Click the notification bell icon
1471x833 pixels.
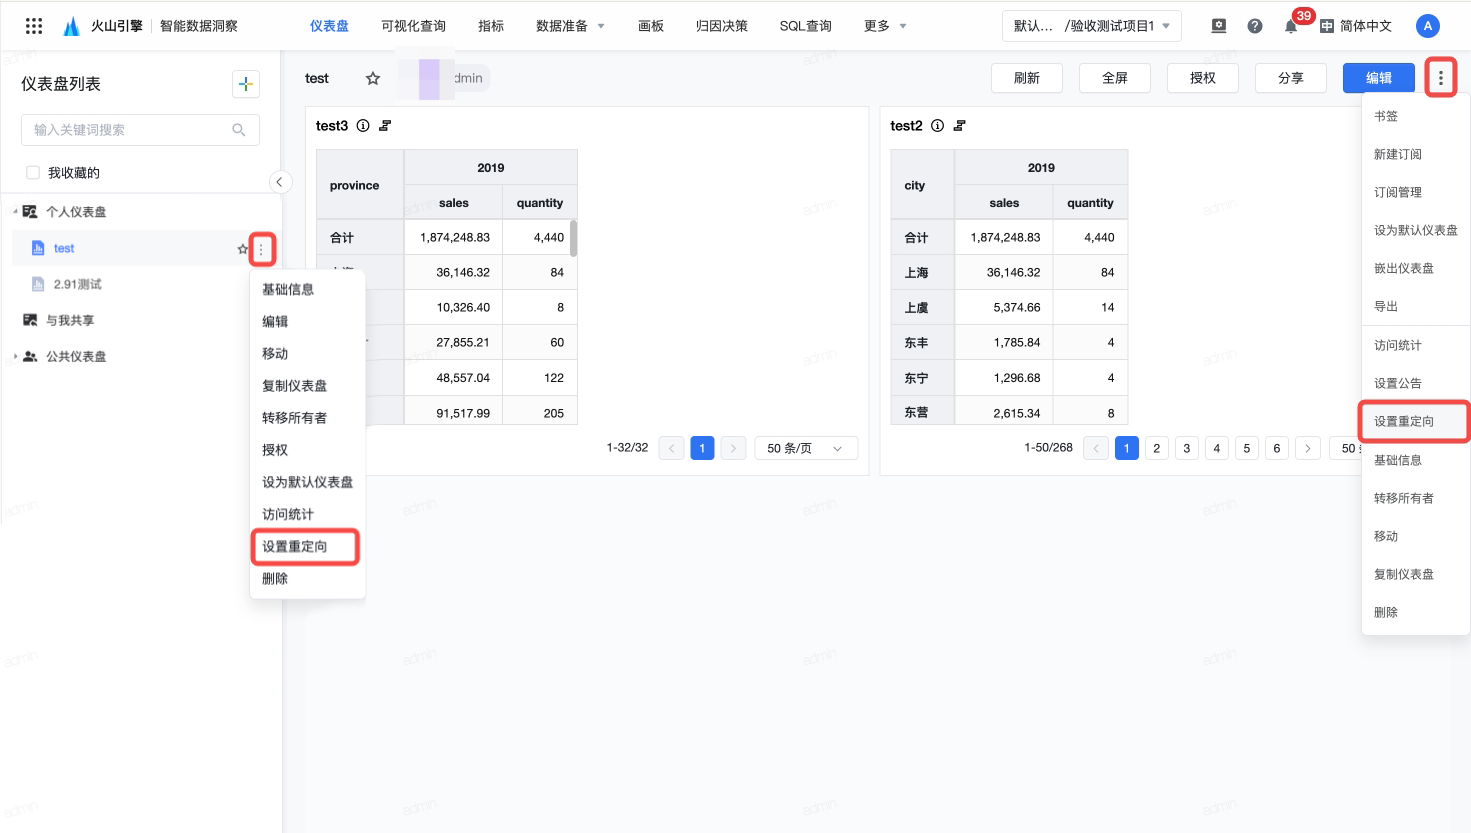(x=1291, y=26)
